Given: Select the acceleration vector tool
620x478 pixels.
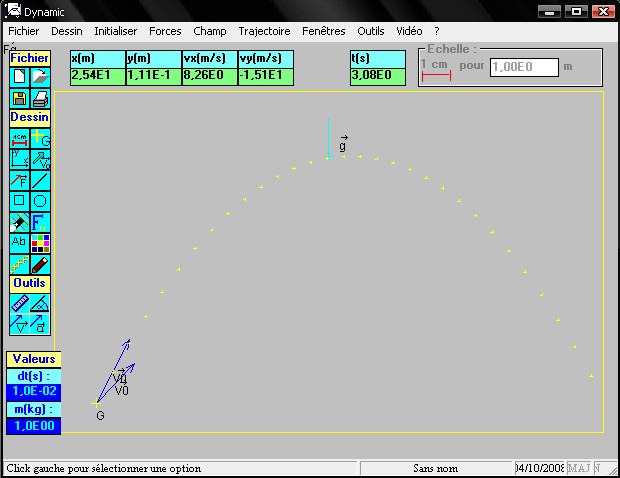Looking at the screenshot, I should point(40,324).
